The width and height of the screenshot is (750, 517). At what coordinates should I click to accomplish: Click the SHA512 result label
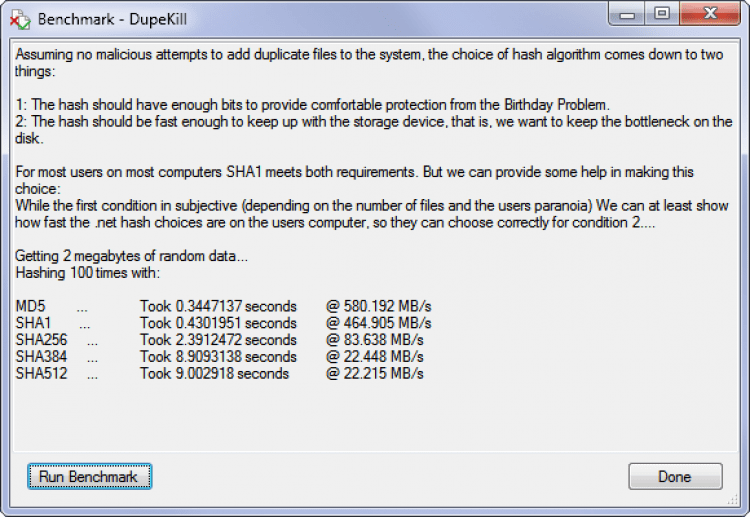[x=41, y=373]
